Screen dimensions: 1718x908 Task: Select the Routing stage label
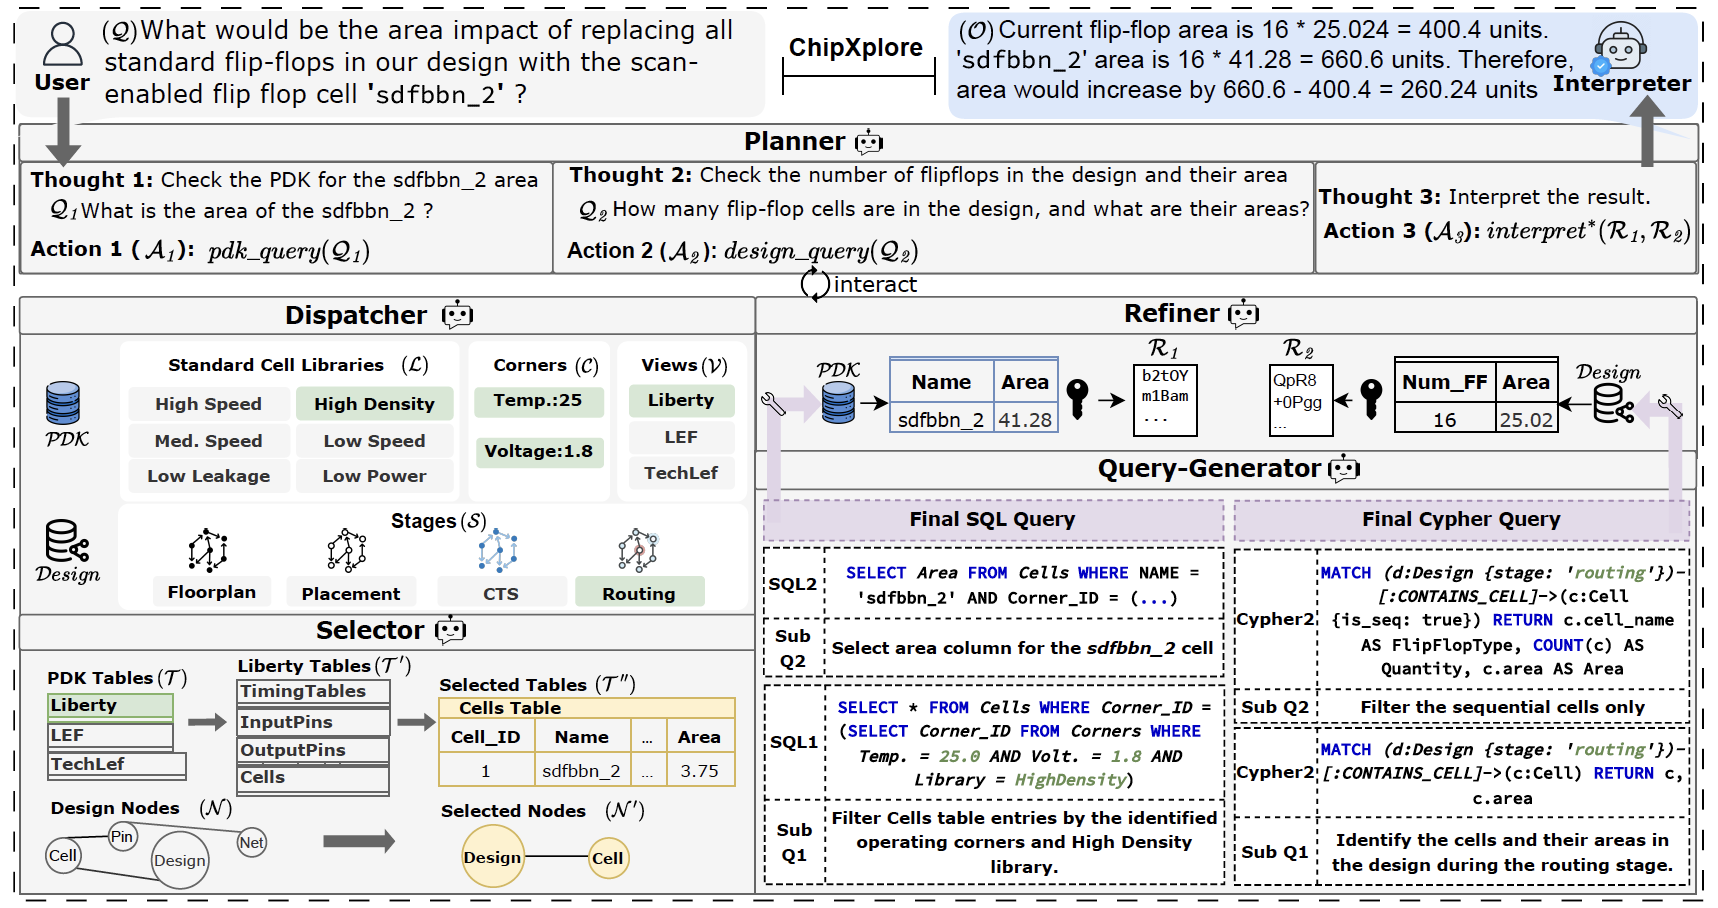639,593
